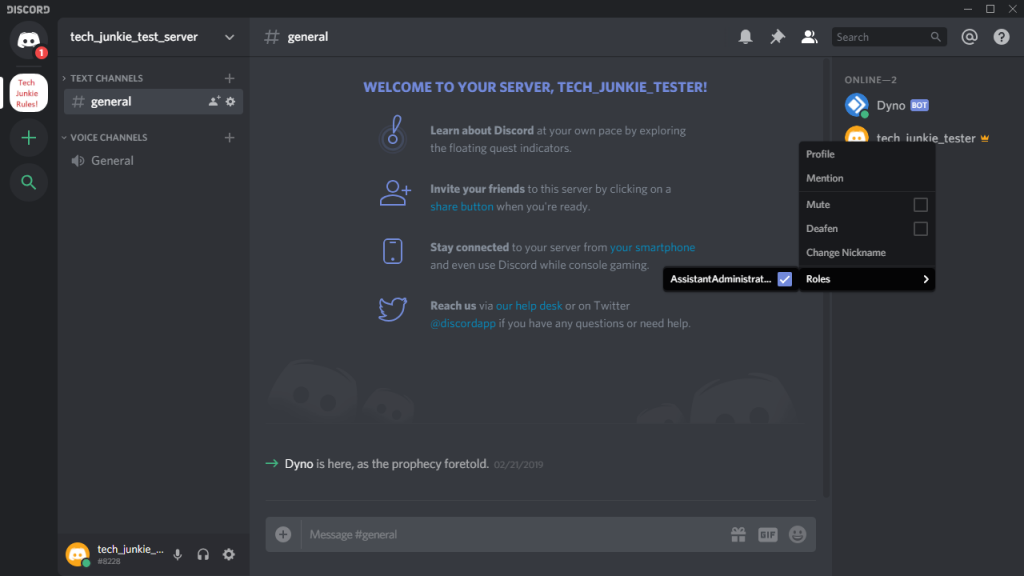Toggle the member list icon

809,37
